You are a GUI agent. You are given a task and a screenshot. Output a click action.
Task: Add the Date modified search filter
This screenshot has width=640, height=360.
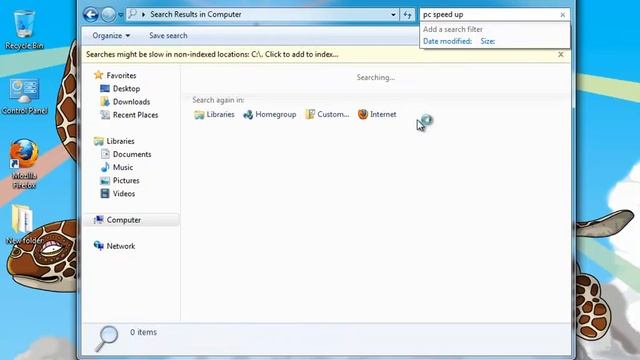pyautogui.click(x=447, y=41)
